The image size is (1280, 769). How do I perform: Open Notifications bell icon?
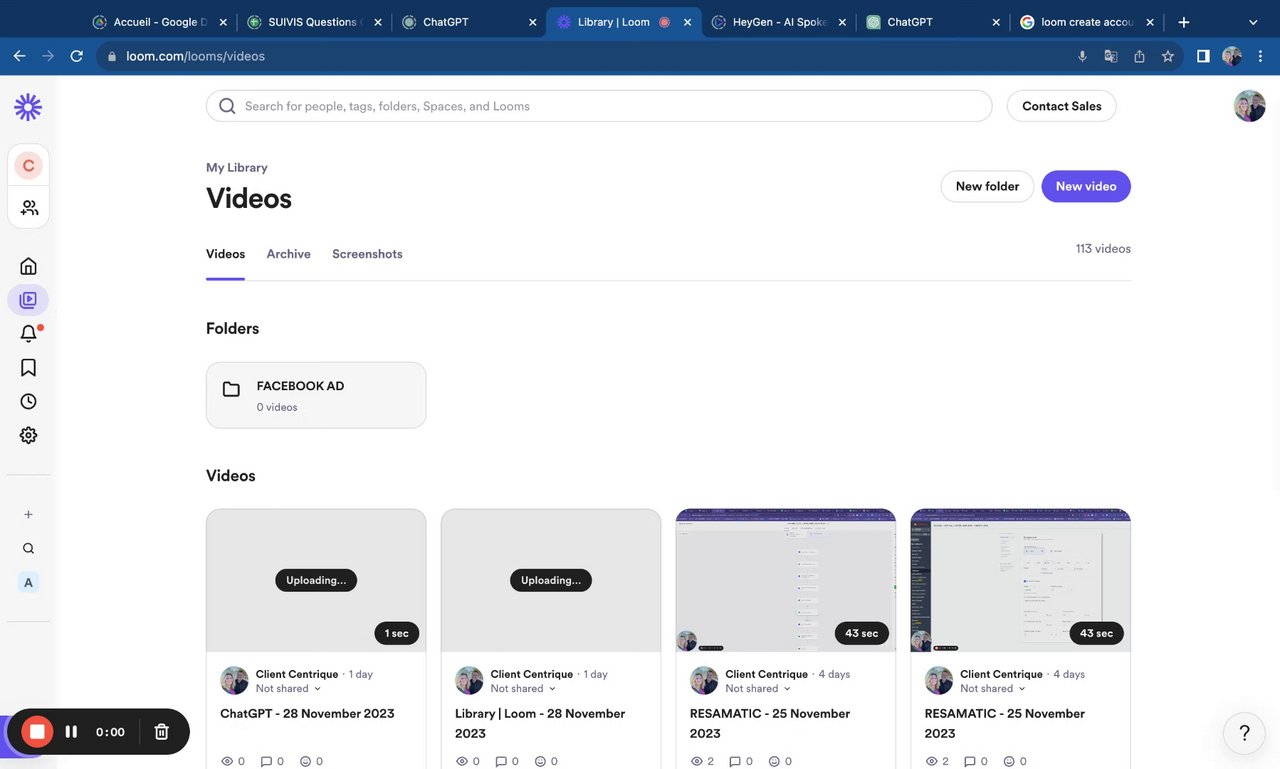point(29,334)
